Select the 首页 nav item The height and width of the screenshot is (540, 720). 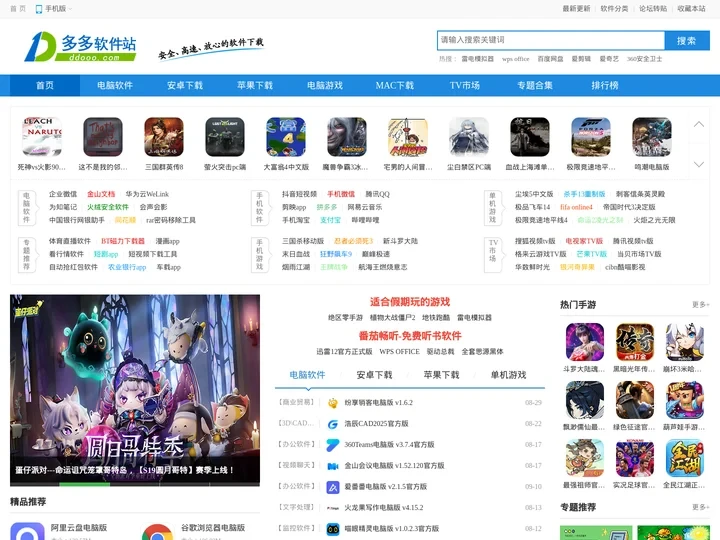coord(45,85)
